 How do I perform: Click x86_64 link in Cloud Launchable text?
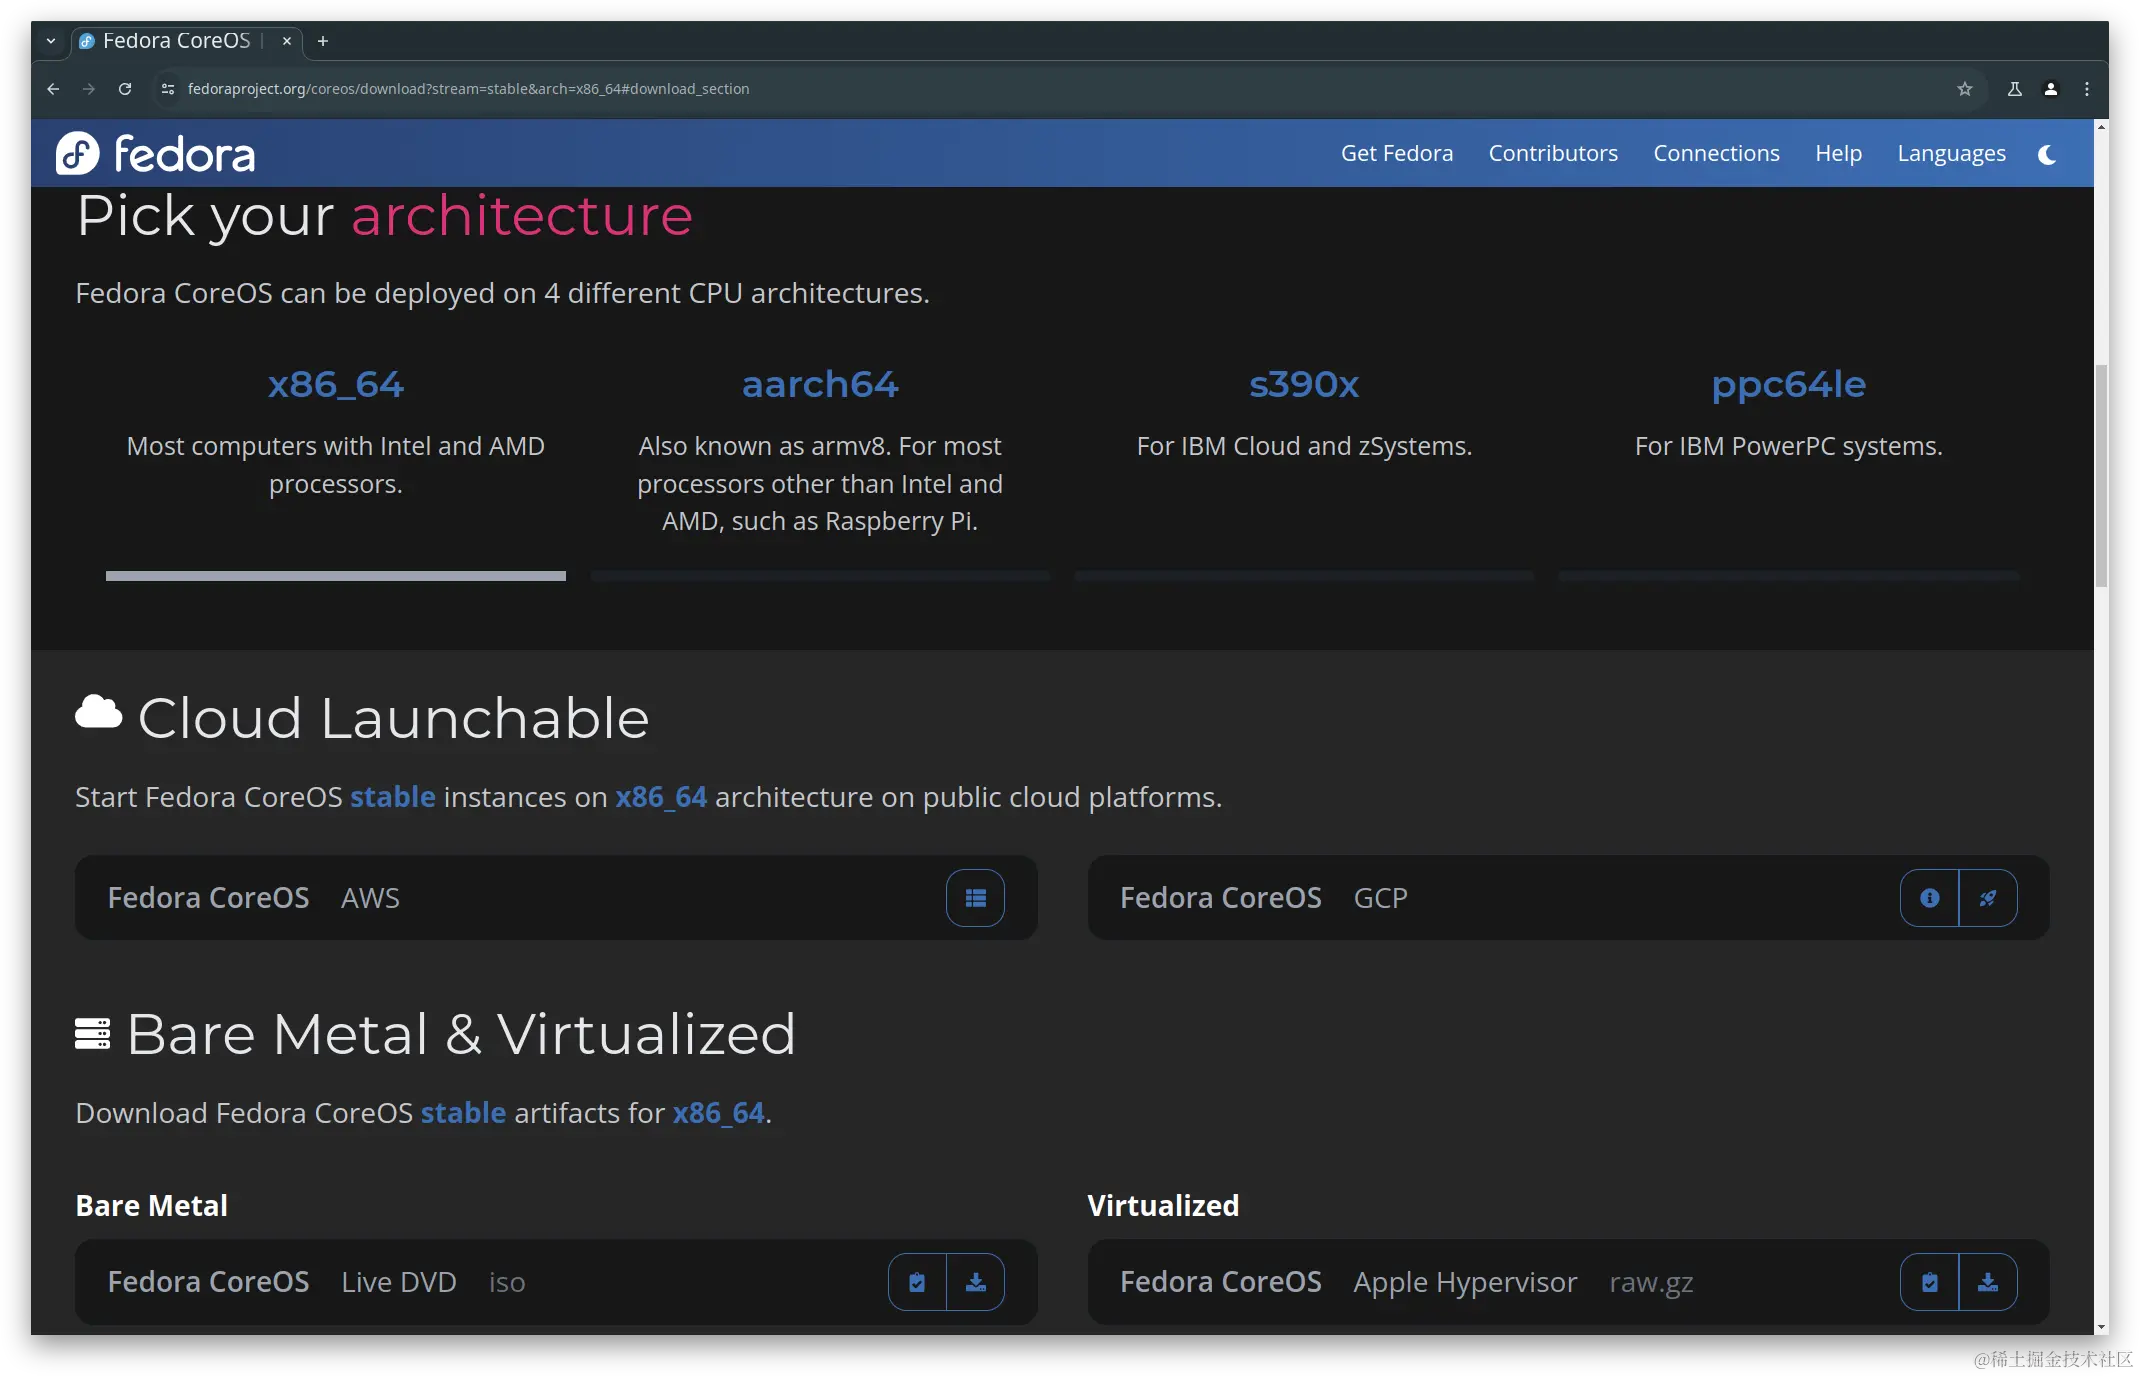[661, 797]
